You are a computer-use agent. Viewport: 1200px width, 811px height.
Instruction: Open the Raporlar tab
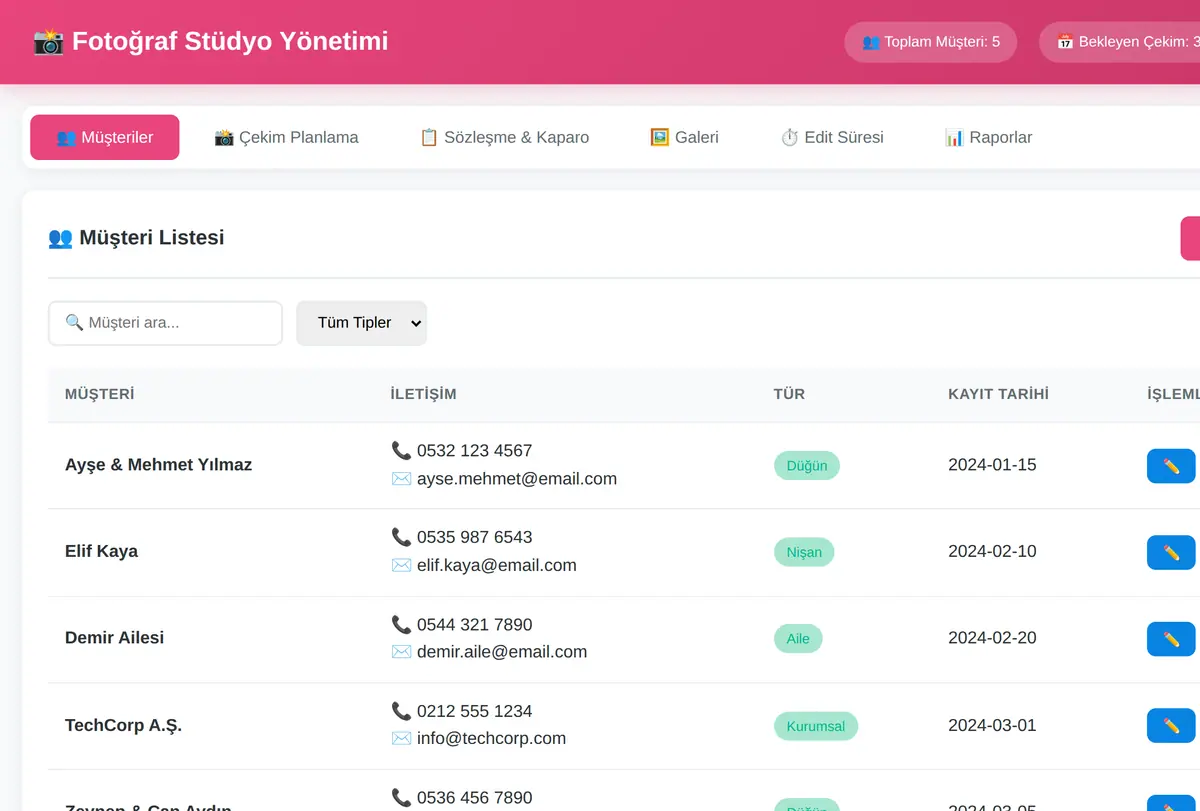tap(988, 138)
